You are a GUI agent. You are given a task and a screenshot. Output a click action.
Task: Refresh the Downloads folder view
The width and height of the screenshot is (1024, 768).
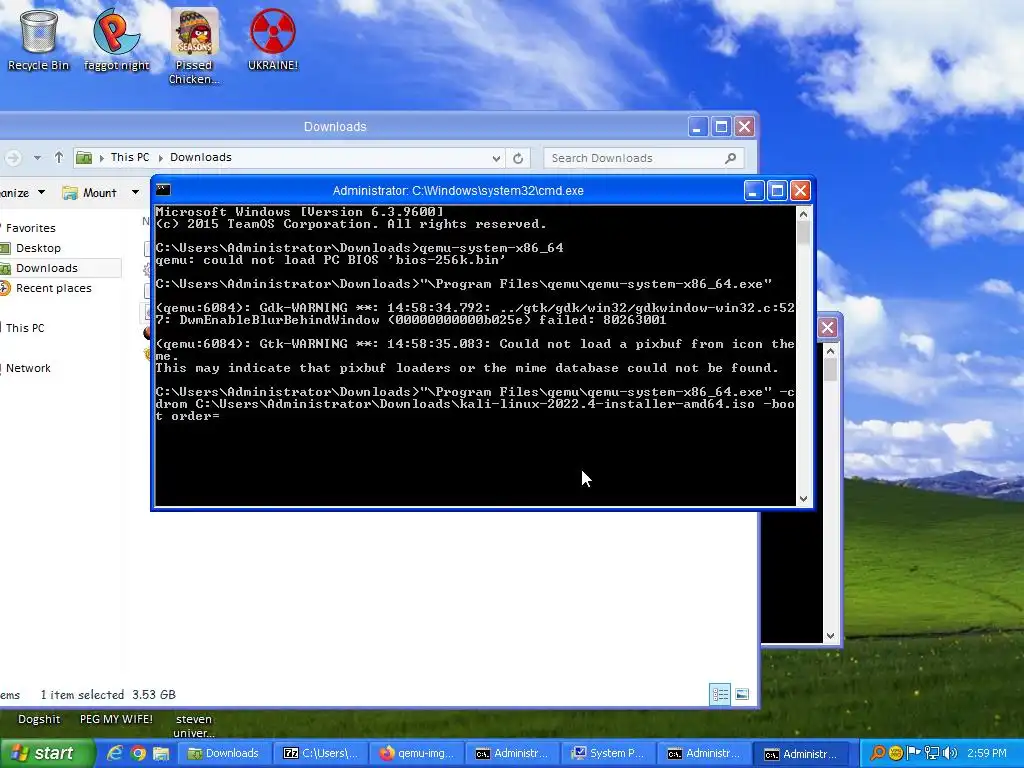point(518,158)
